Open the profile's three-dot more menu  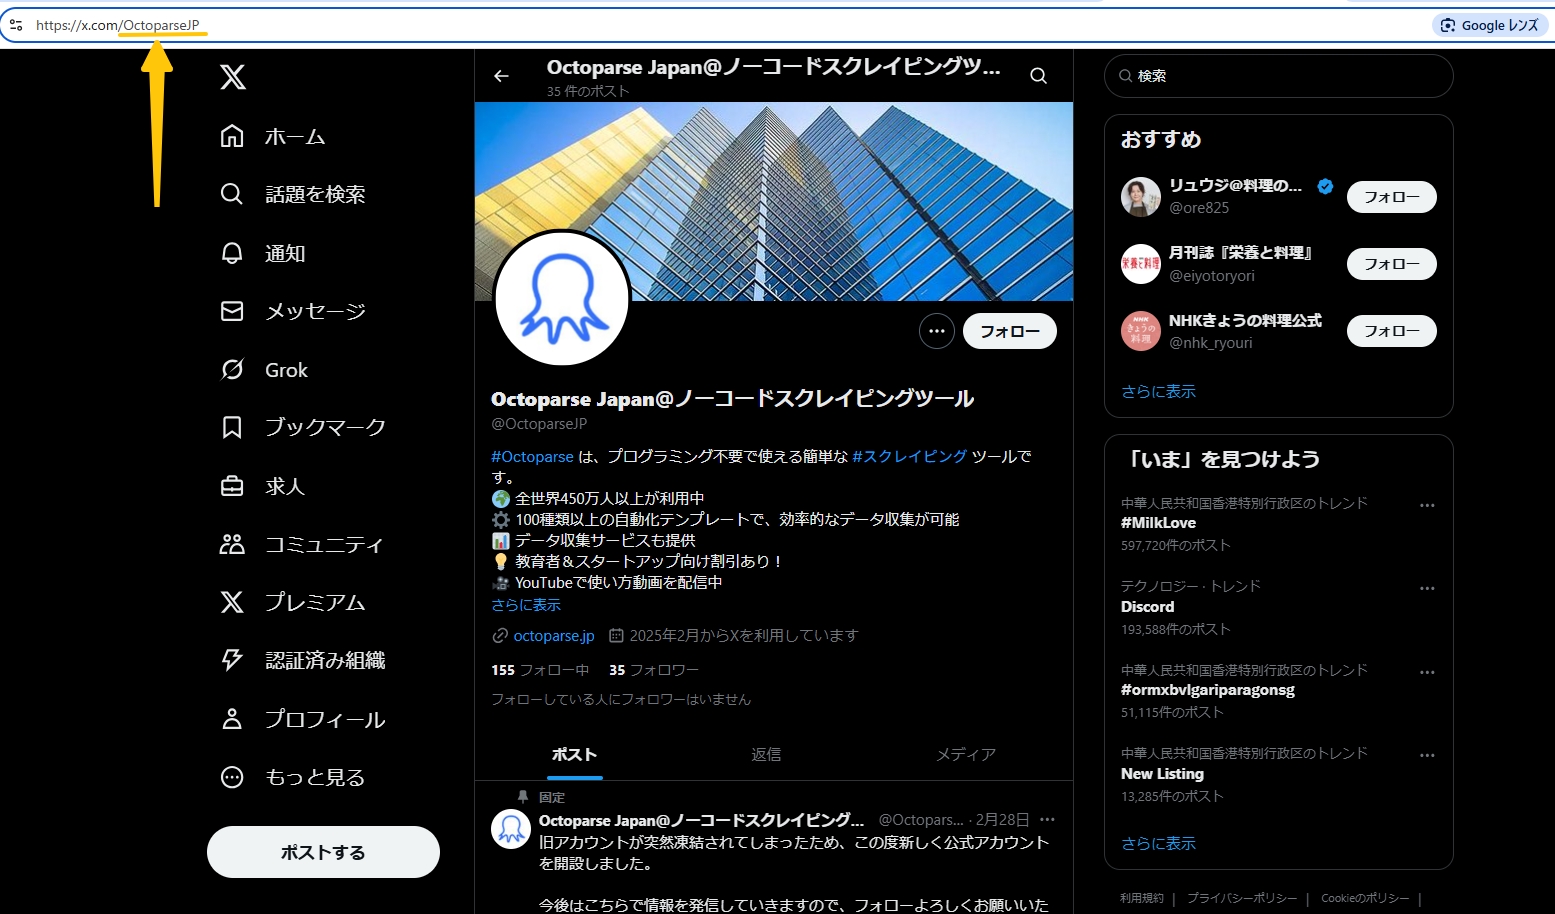(936, 331)
